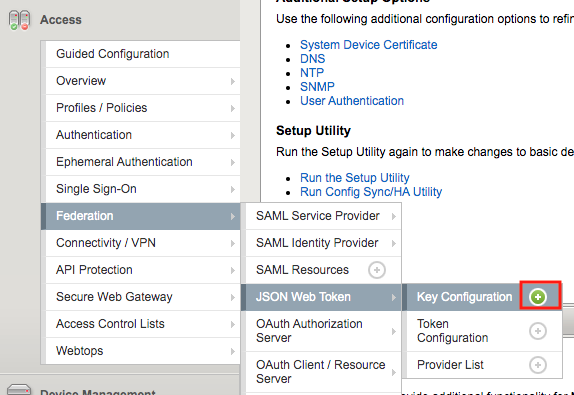Click plus icon beside Token Configuration
The image size is (574, 395).
tap(538, 331)
